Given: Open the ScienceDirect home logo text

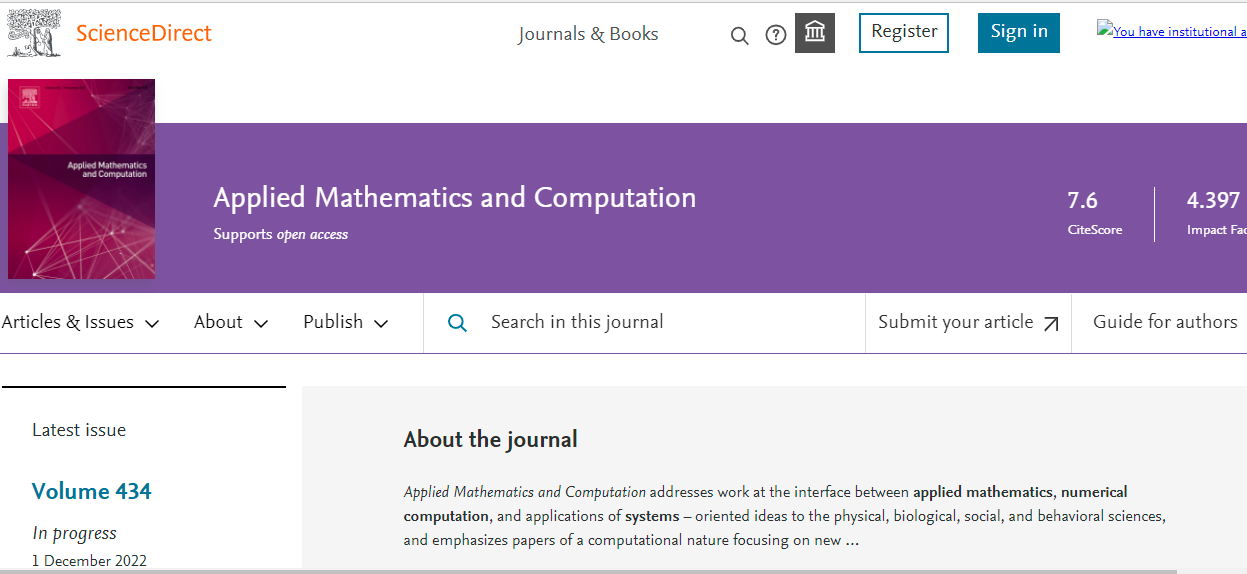Looking at the screenshot, I should pyautogui.click(x=144, y=33).
